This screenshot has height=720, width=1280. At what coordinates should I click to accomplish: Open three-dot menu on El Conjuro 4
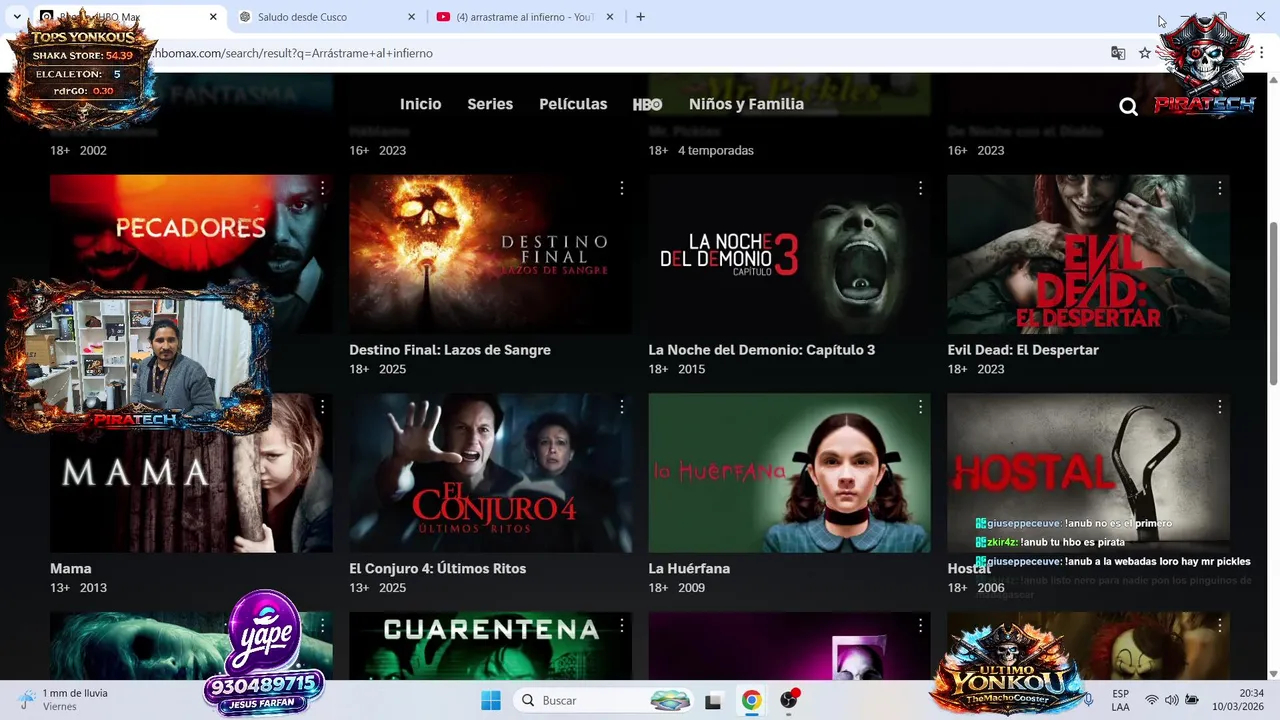click(x=621, y=407)
